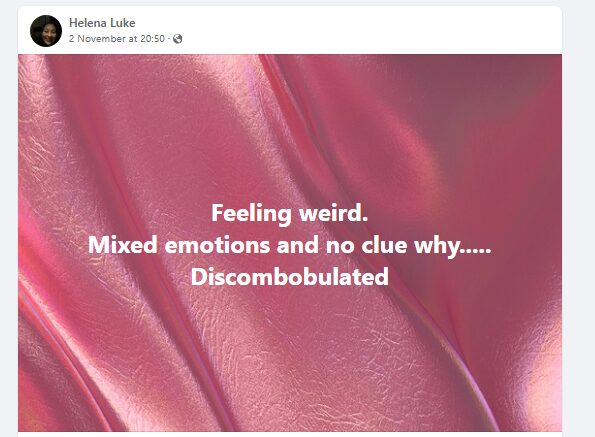Click the word 'emotions' in the post
The width and height of the screenshot is (595, 437).
pyautogui.click(x=217, y=245)
